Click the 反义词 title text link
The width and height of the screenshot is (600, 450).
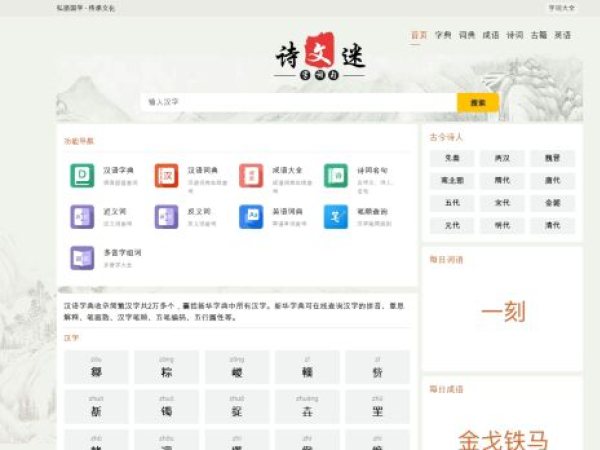pos(199,211)
